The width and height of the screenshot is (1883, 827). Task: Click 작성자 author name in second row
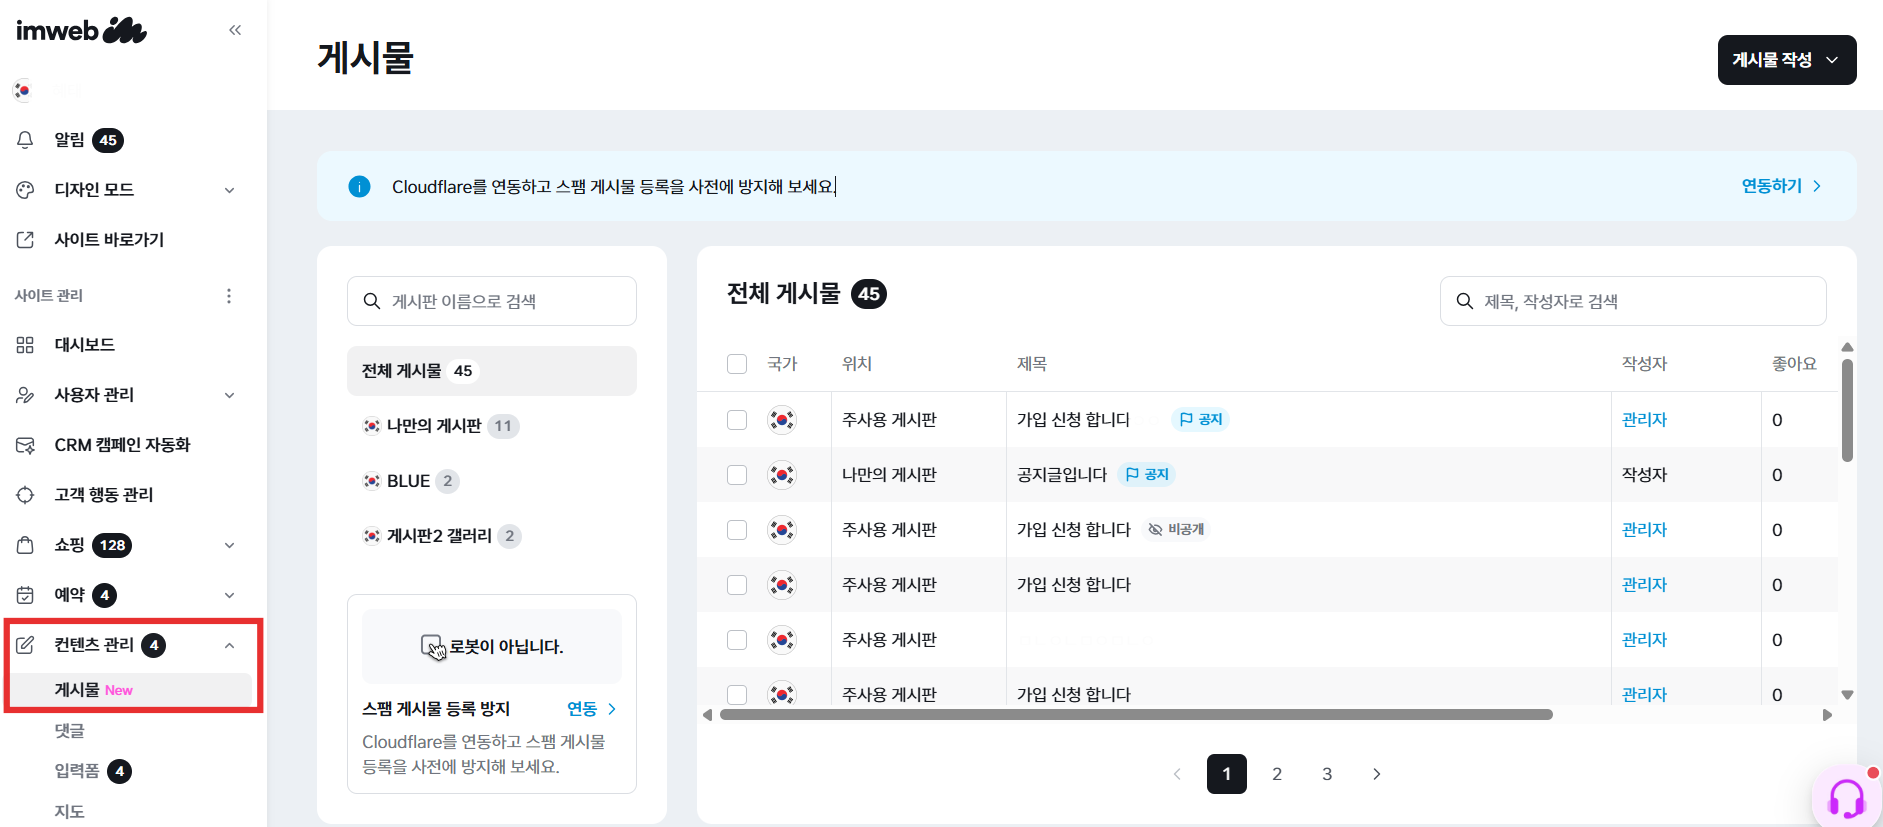click(x=1644, y=475)
